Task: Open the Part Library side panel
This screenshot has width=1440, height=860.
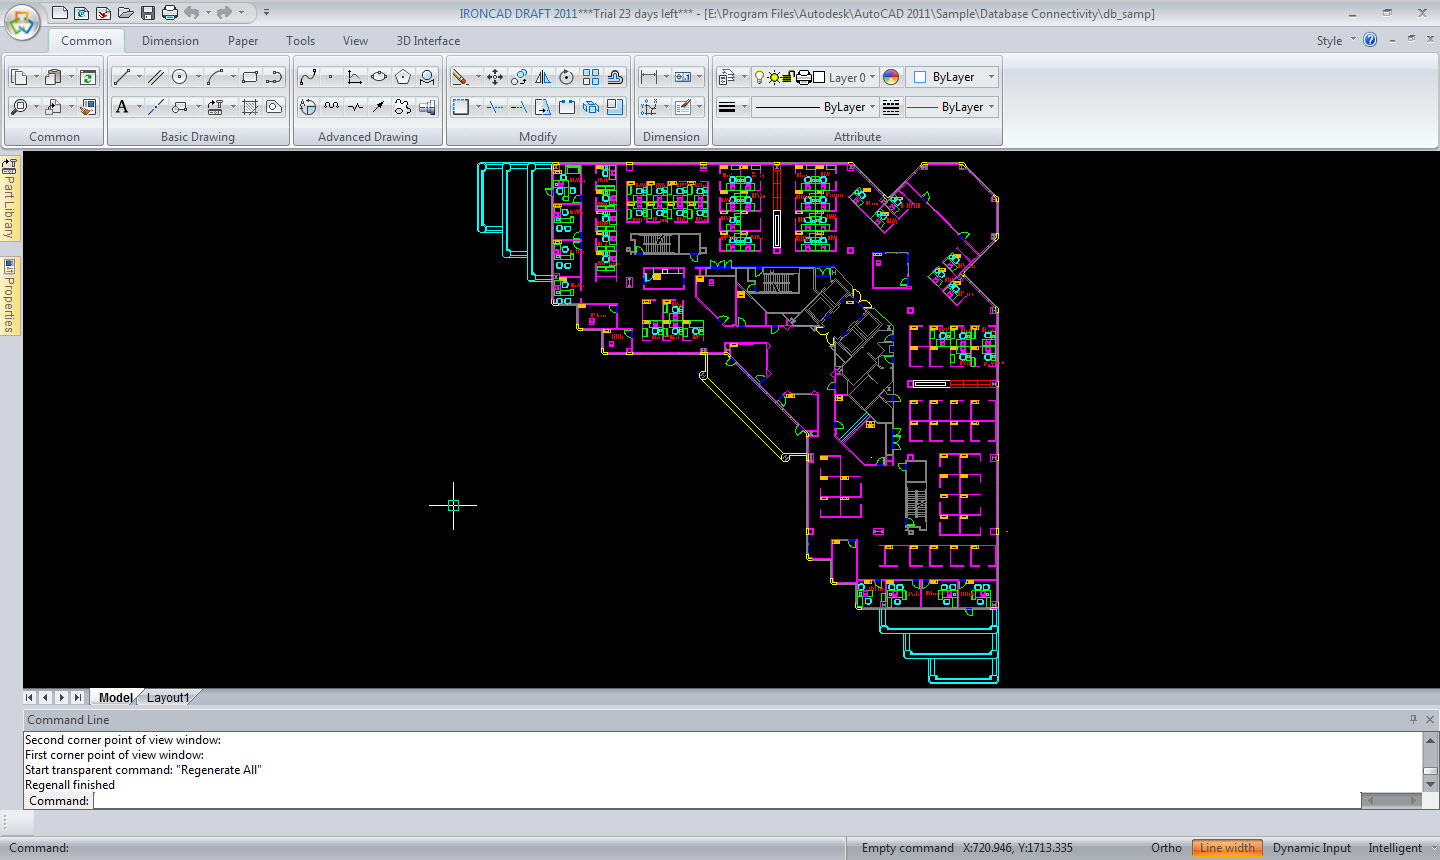Action: point(10,200)
